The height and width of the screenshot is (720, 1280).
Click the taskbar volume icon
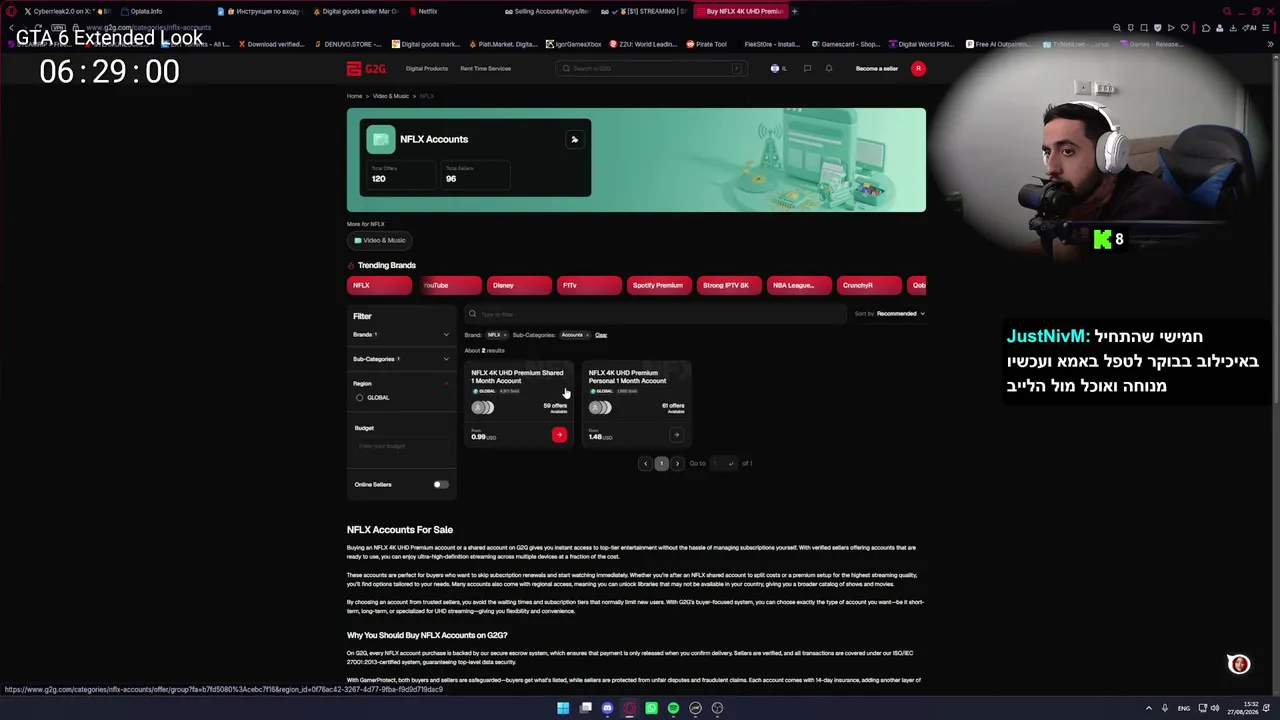pyautogui.click(x=1215, y=708)
